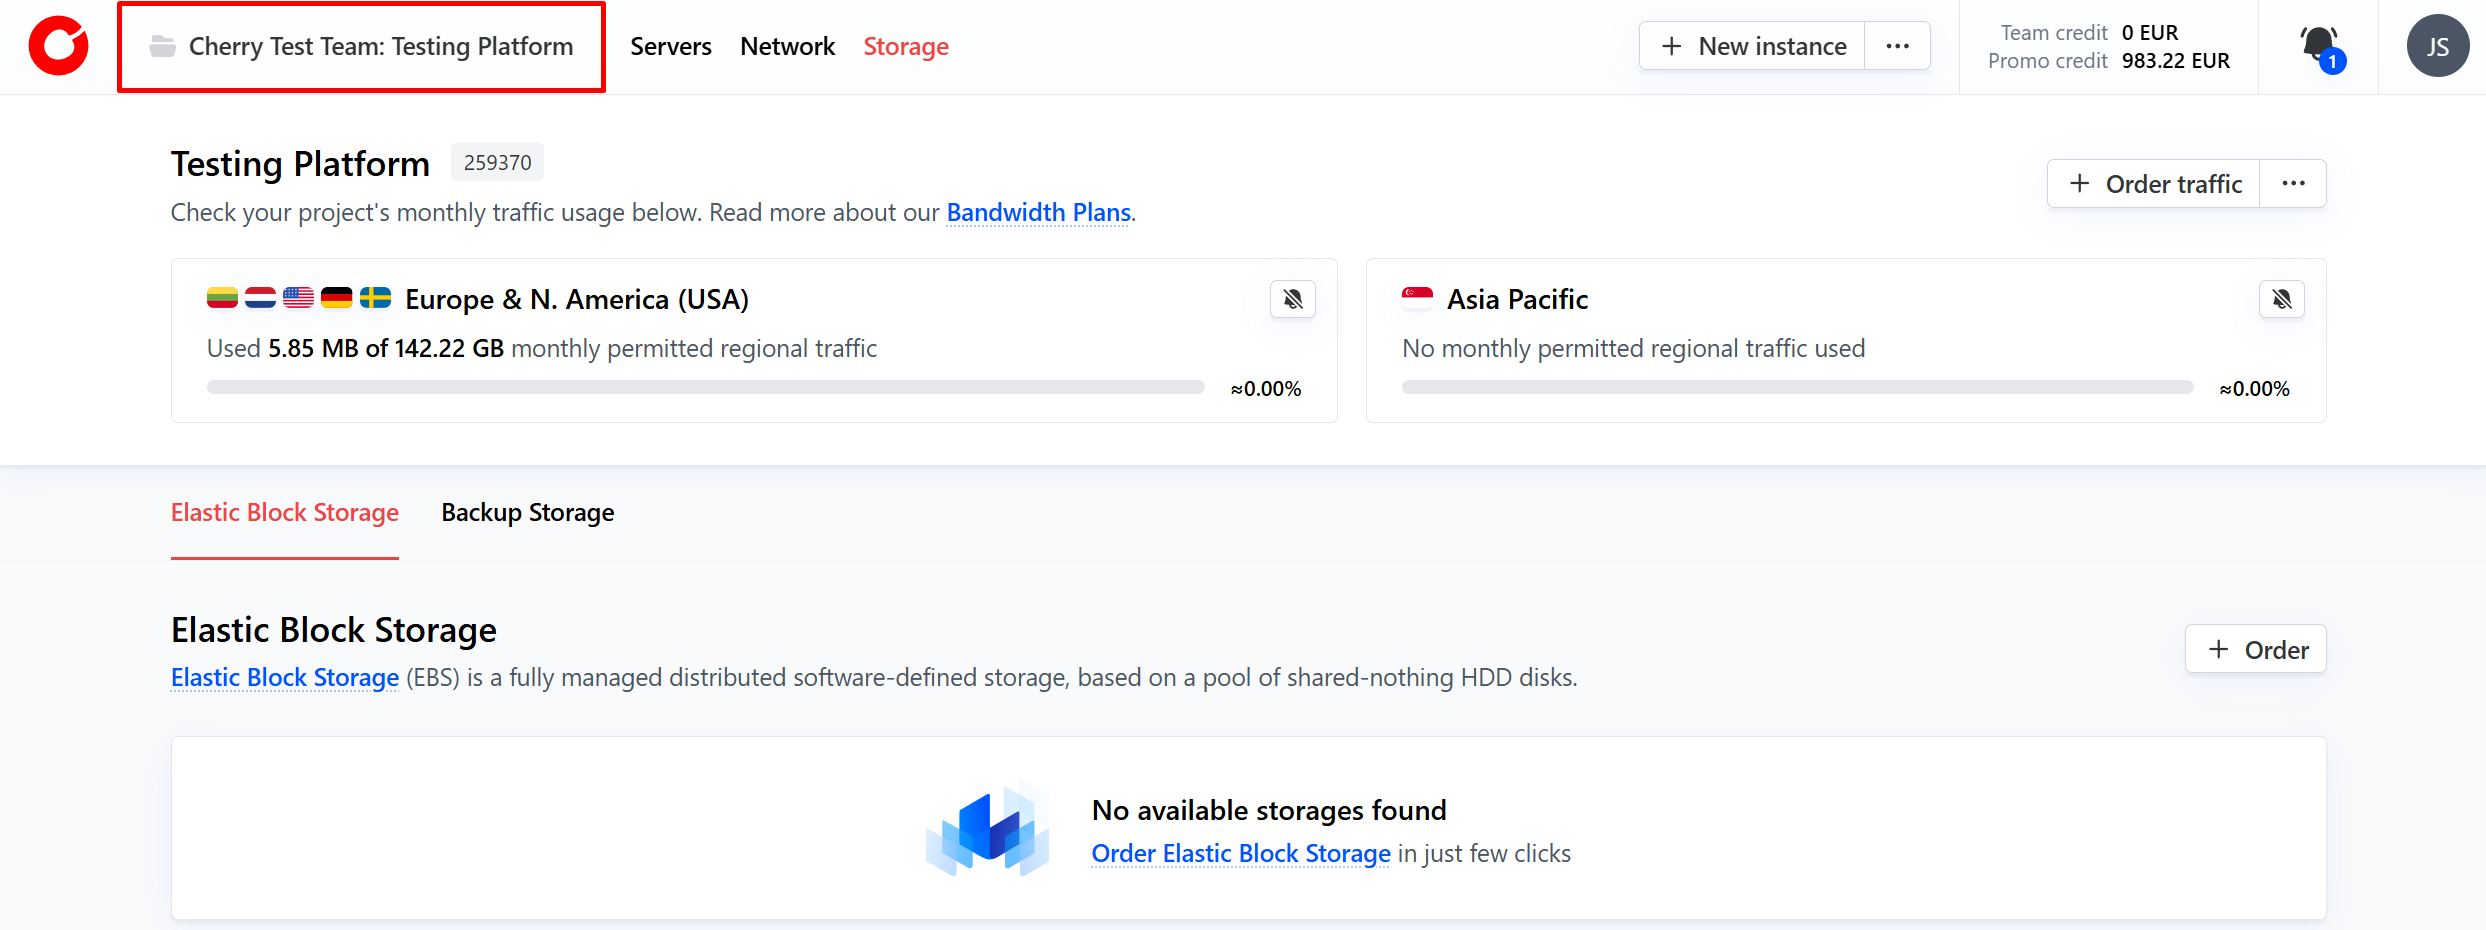This screenshot has width=2486, height=930.
Task: Open the JS user avatar menu
Action: (2437, 46)
